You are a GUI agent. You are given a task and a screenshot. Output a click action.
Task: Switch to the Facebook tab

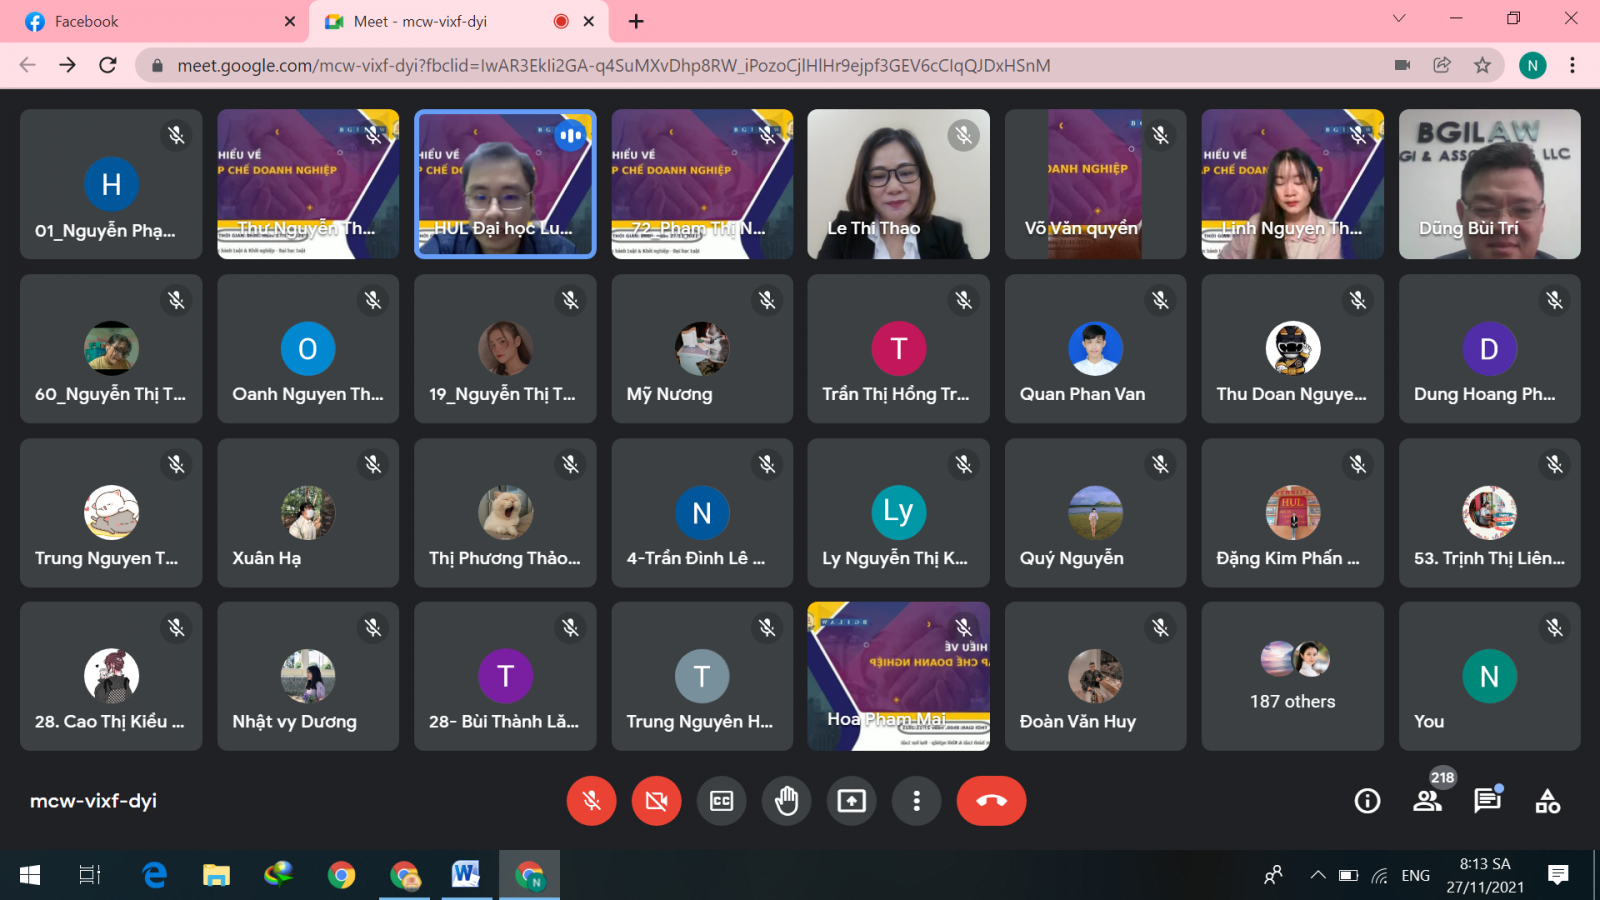click(x=150, y=21)
